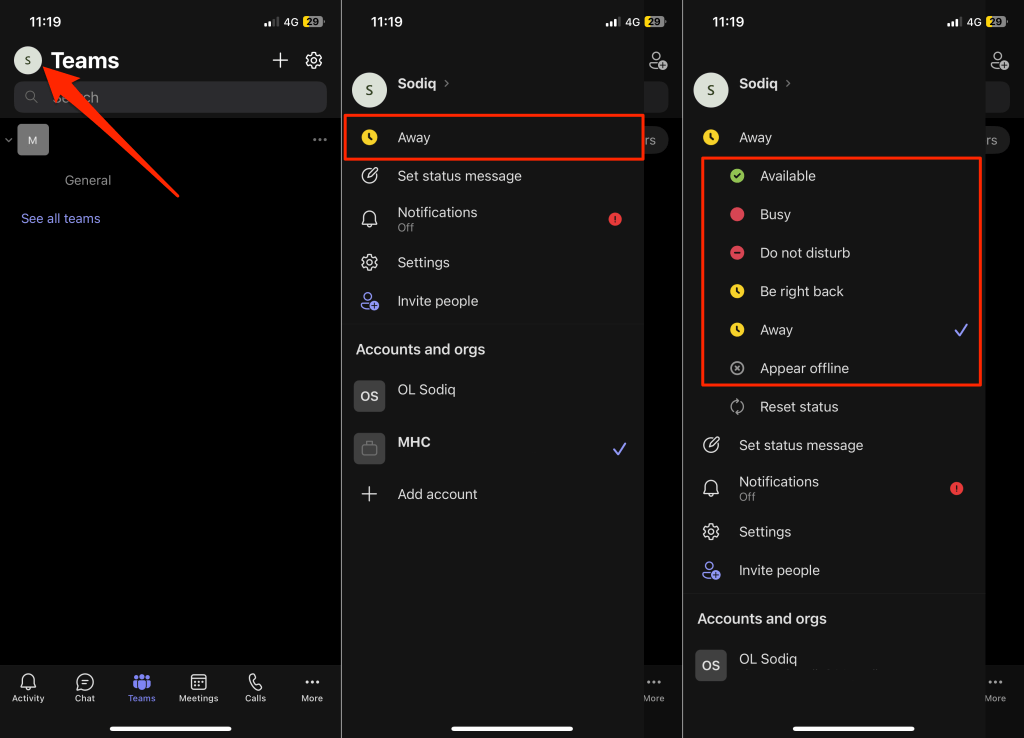1024x738 pixels.
Task: Choose Set status message in middle panel
Action: click(494, 176)
